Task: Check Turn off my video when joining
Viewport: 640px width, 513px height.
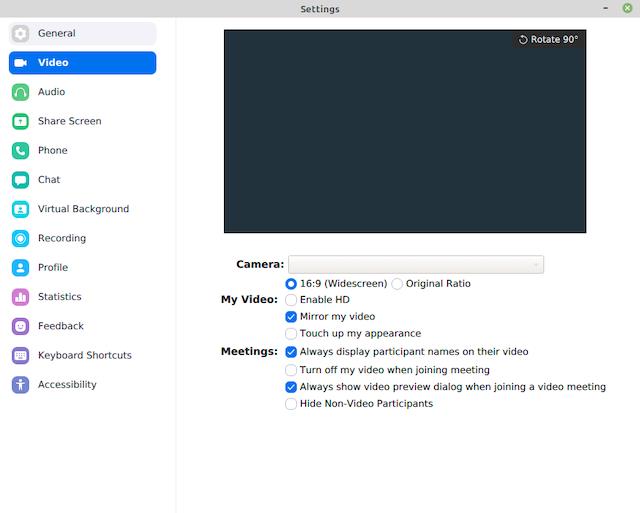Action: coord(291,370)
